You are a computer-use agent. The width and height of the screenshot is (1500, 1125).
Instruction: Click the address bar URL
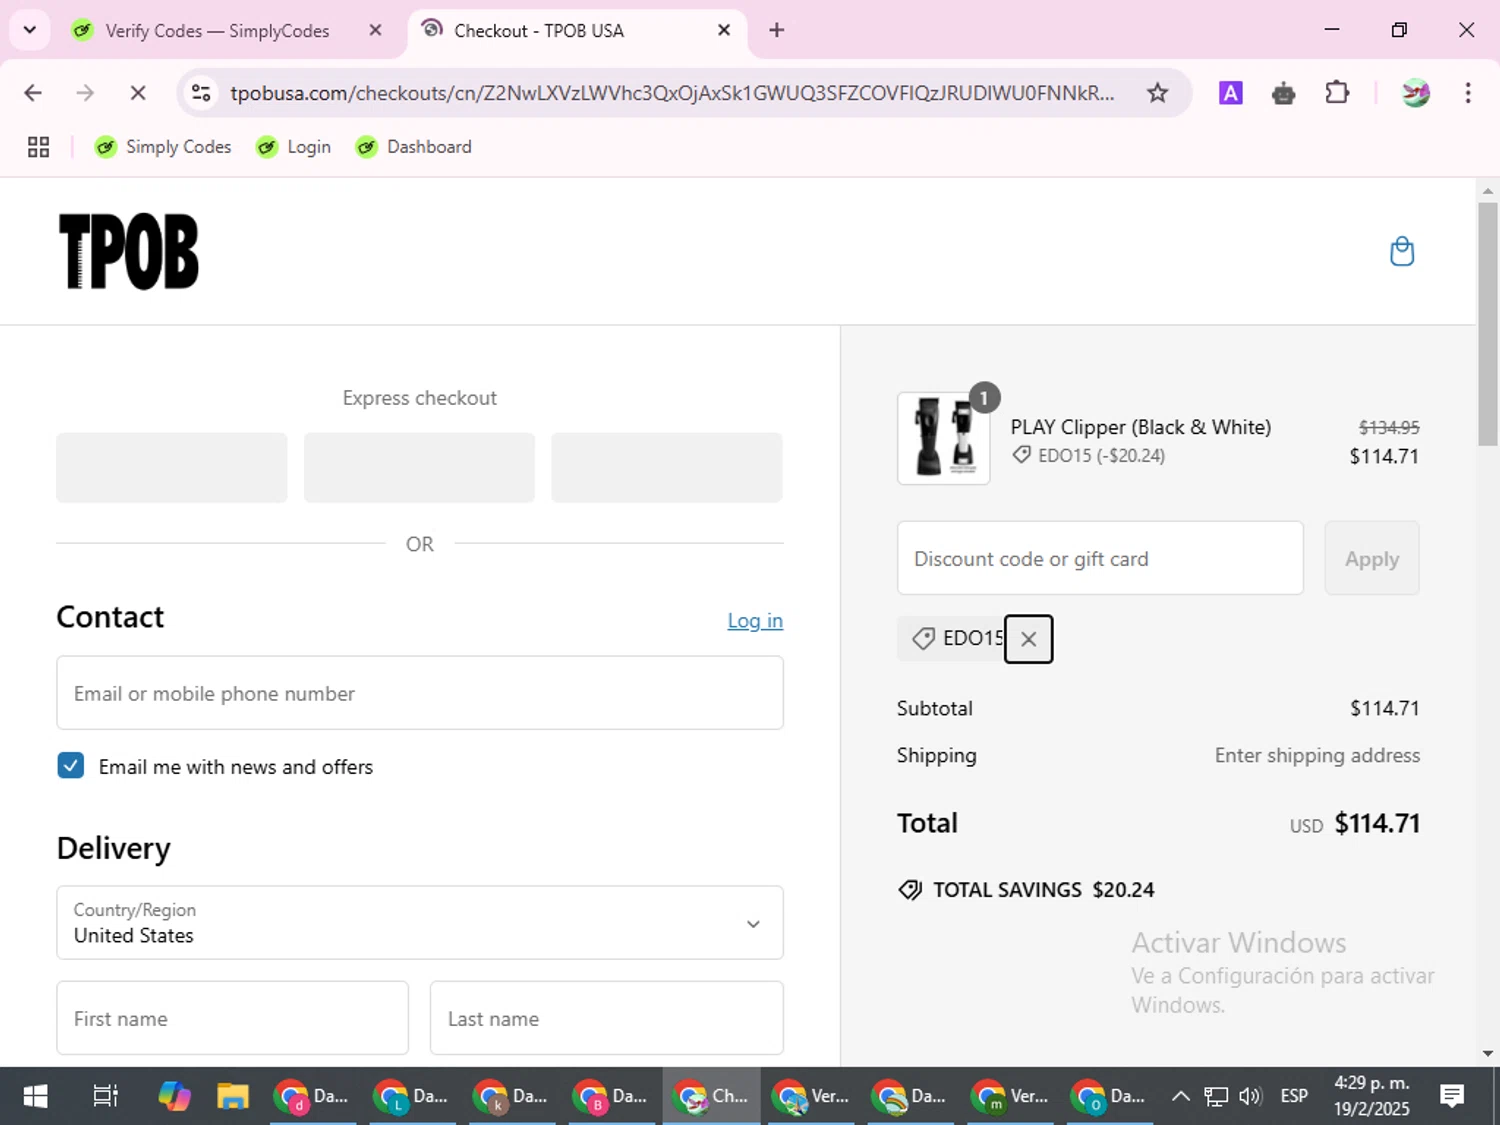click(672, 93)
